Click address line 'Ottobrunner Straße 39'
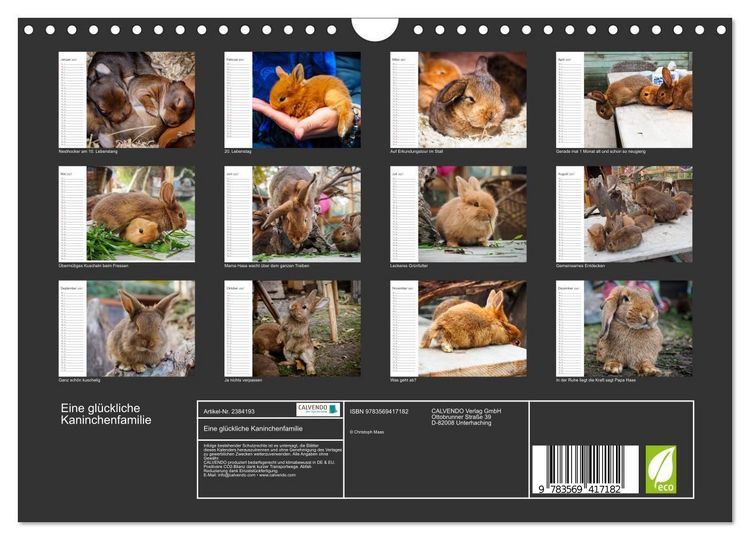The width and height of the screenshot is (750, 540). 461,417
